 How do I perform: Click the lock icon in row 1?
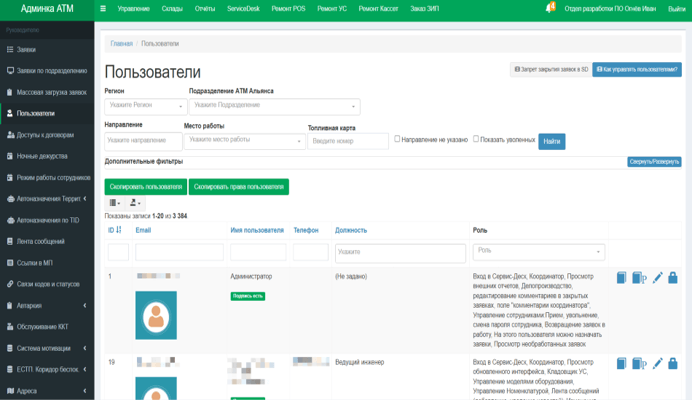(673, 278)
